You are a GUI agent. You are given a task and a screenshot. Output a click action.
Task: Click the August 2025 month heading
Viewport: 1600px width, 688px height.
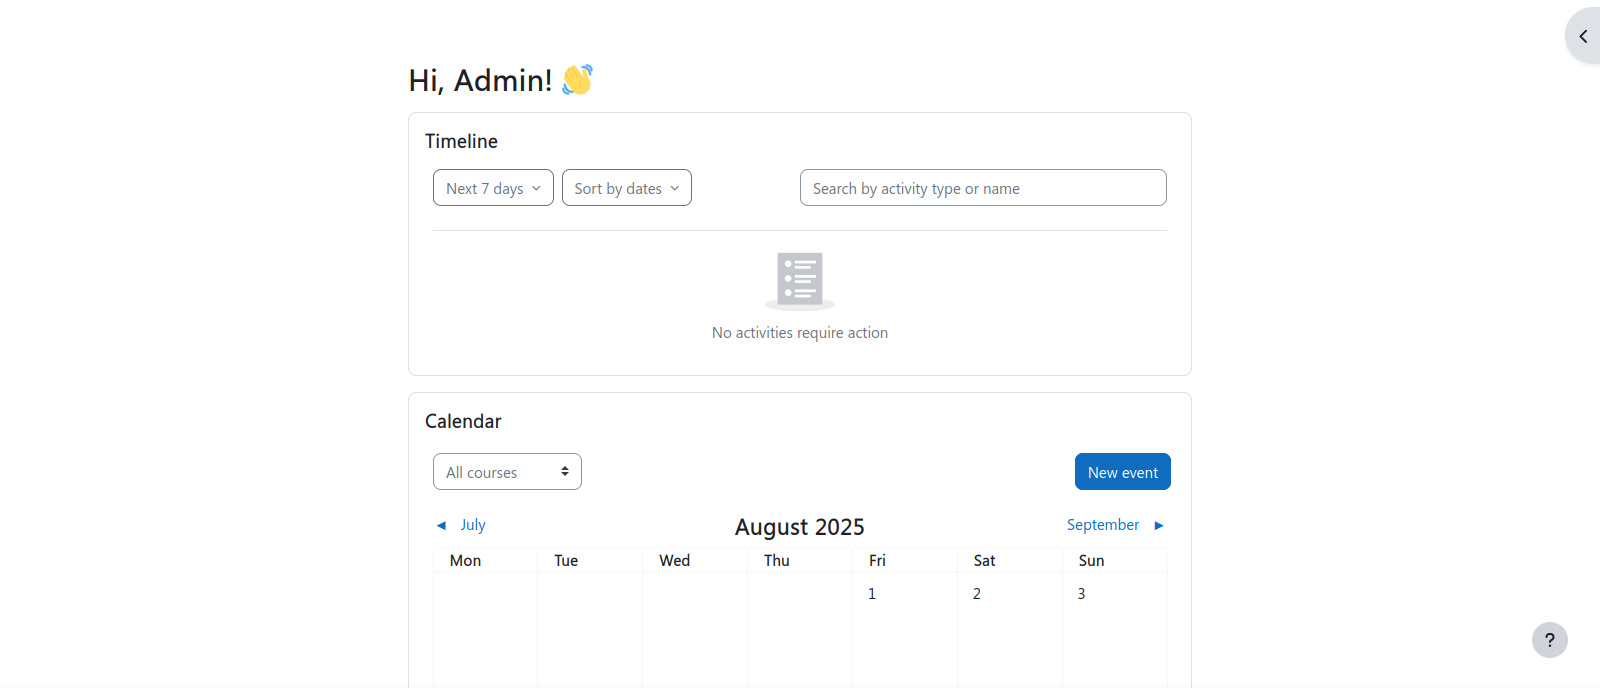point(799,527)
